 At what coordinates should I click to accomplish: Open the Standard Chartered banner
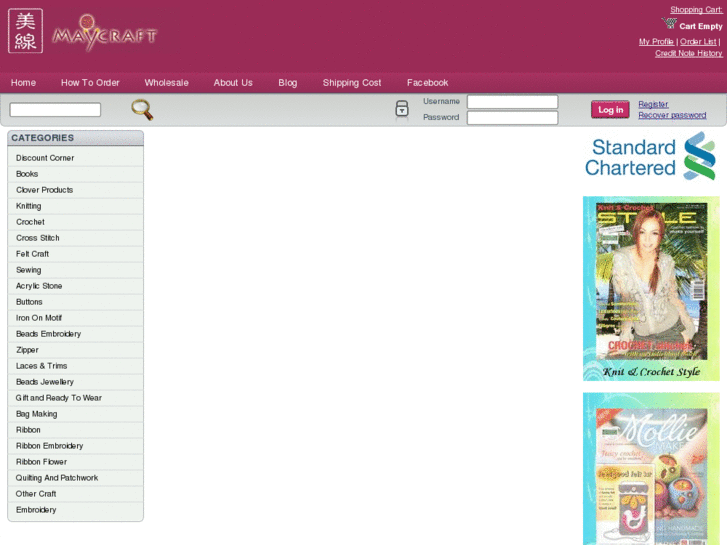tap(650, 156)
